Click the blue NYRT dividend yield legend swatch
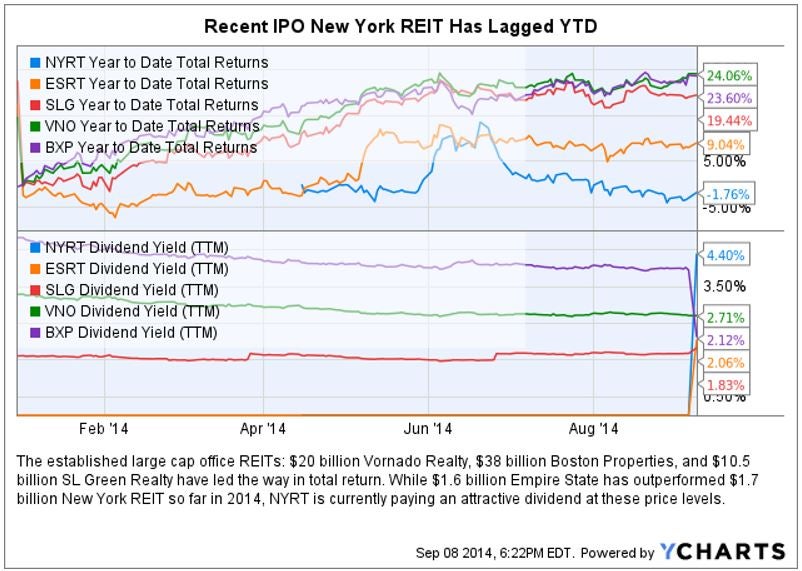The image size is (802, 571). (35, 248)
